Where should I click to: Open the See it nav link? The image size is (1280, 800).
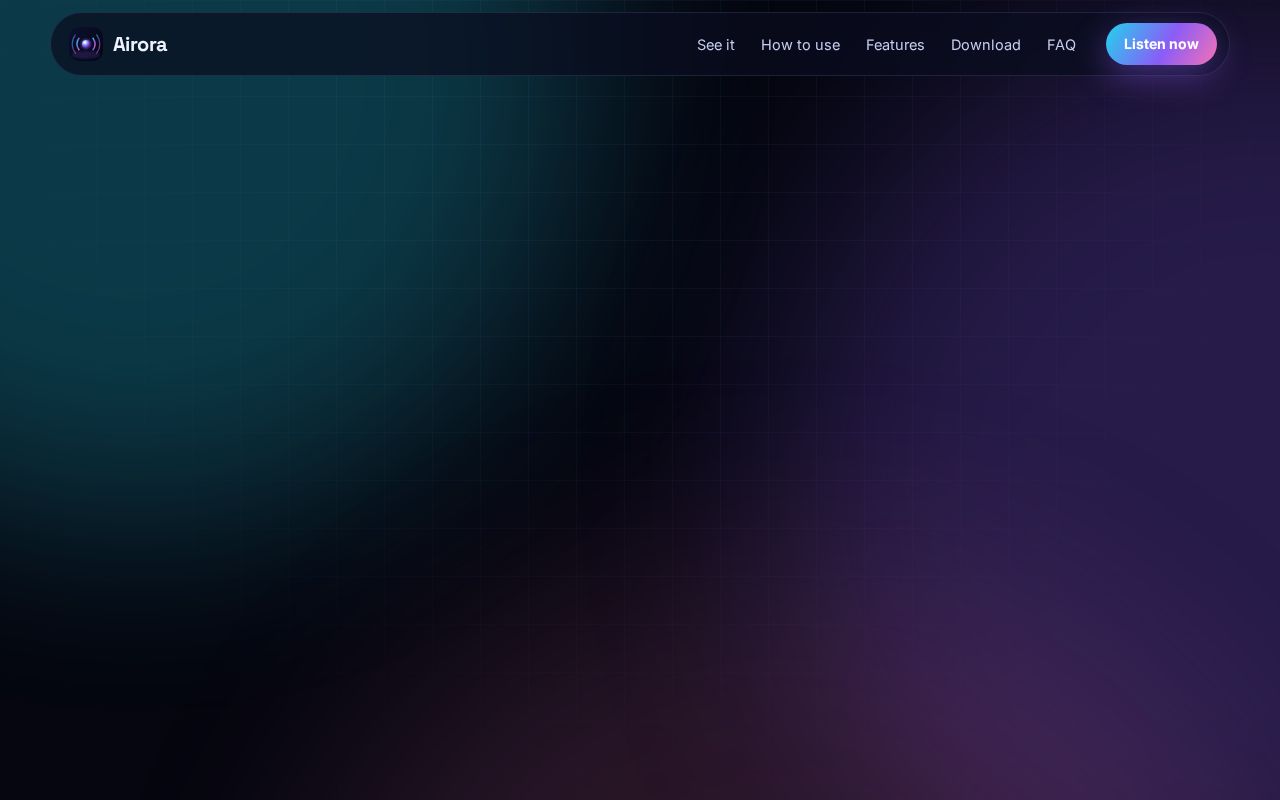pos(716,45)
